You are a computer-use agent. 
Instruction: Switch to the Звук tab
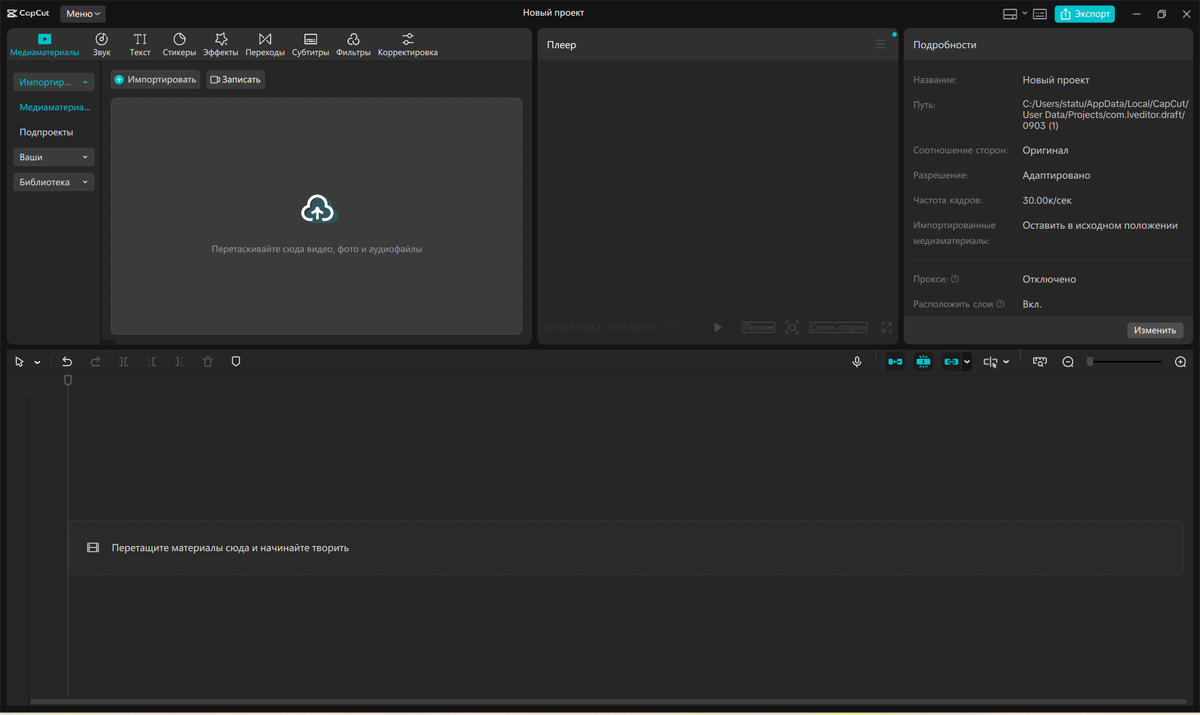point(102,45)
